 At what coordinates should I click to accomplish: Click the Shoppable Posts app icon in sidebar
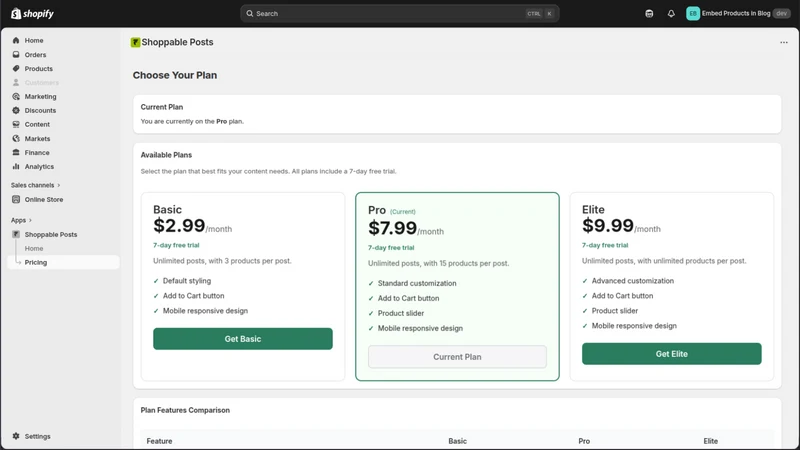click(x=16, y=234)
